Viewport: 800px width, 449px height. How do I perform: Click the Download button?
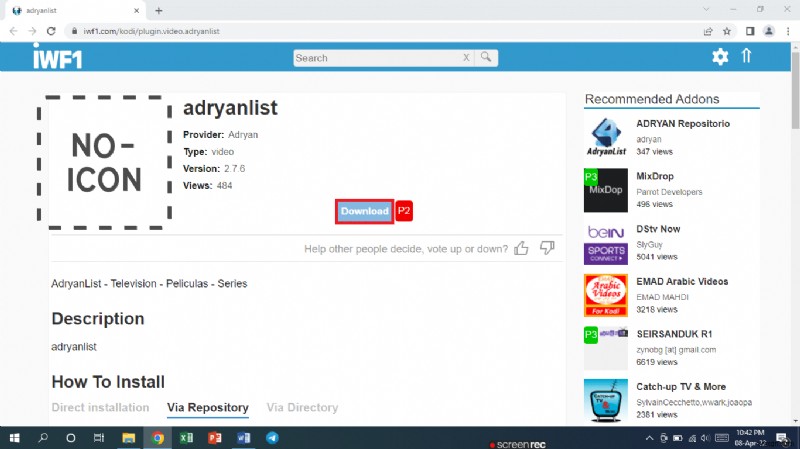click(x=364, y=211)
